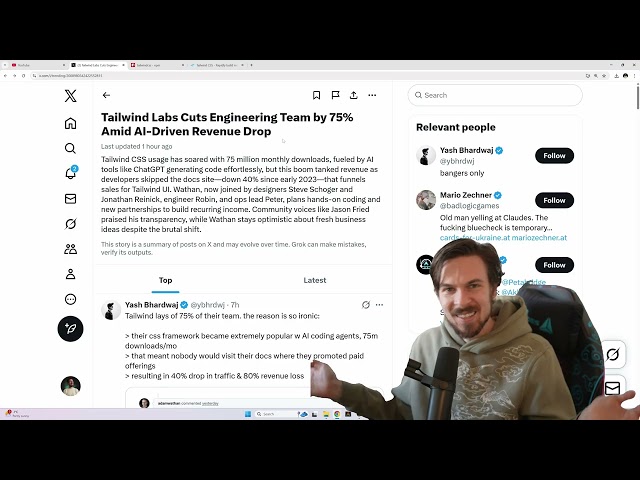Click the page vertical scrollbar

coord(637,96)
